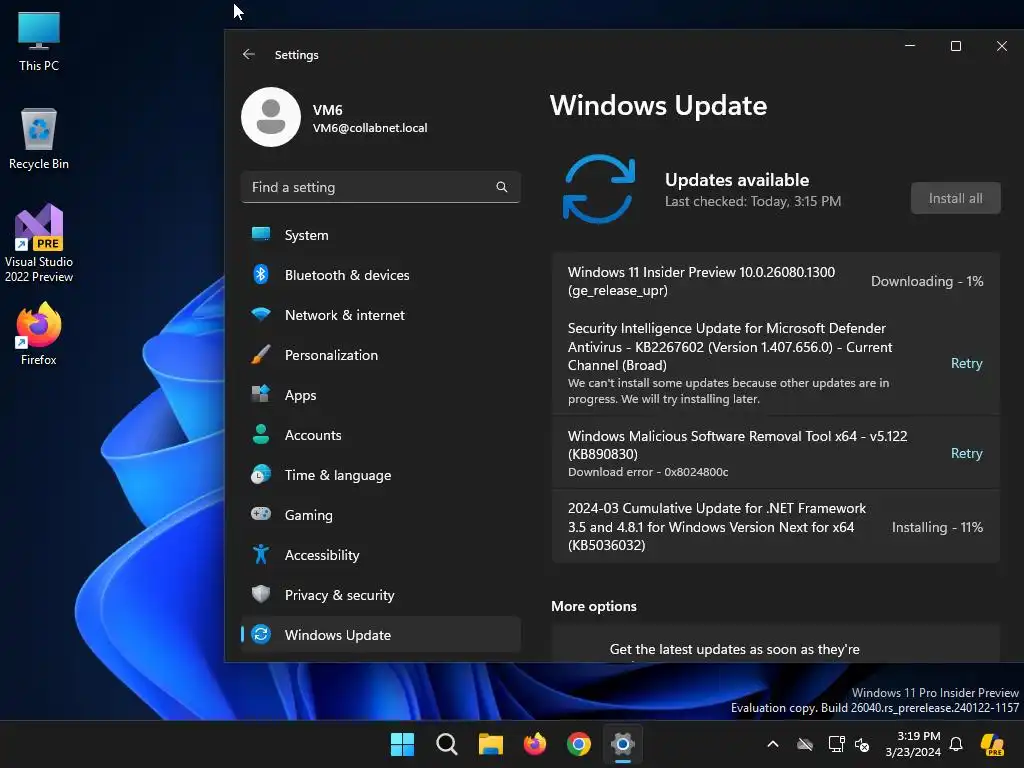This screenshot has height=768, width=1024.
Task: Open Privacy & security settings
Action: [x=381, y=595]
